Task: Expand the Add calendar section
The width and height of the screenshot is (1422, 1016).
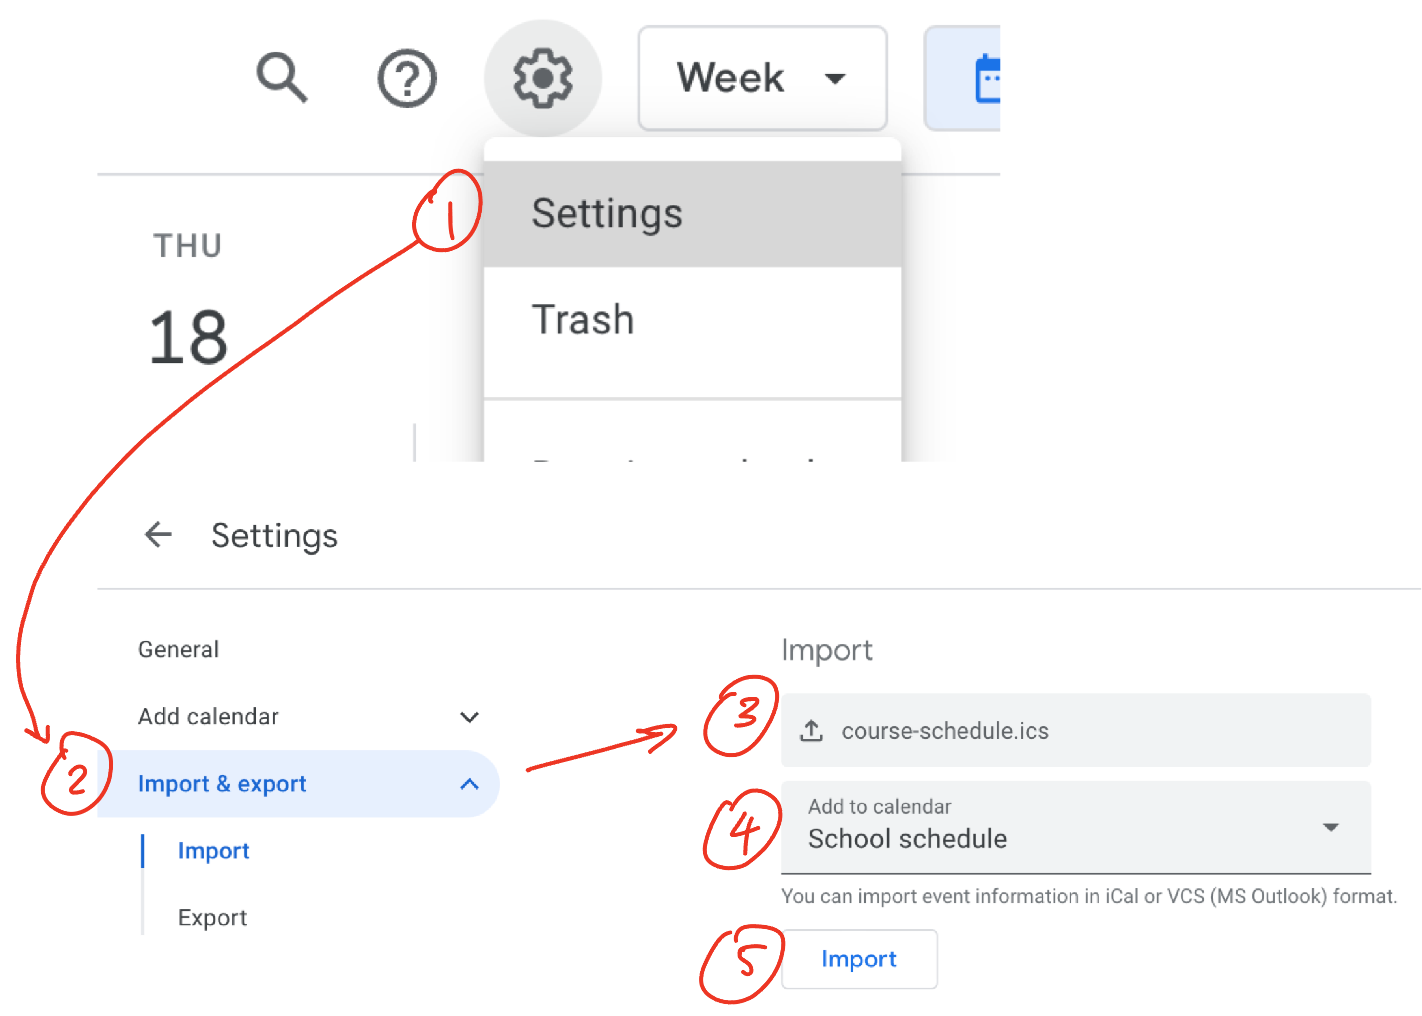Action: pos(468,717)
